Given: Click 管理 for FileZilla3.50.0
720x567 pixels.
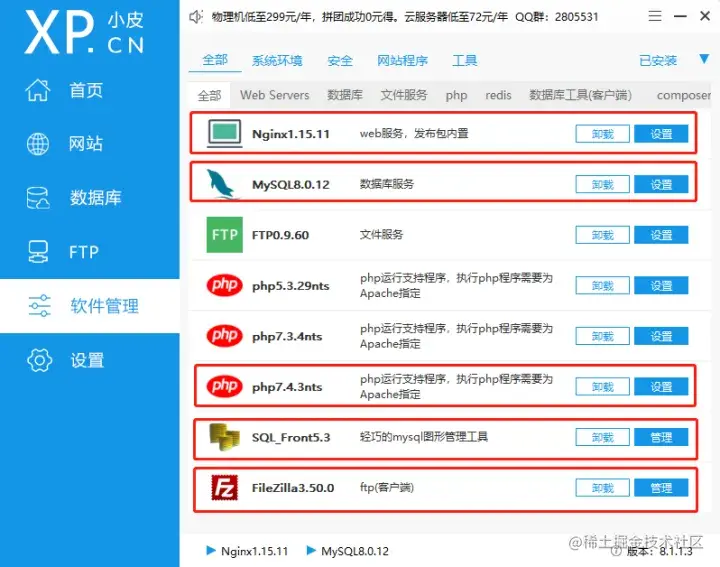Looking at the screenshot, I should pos(661,488).
